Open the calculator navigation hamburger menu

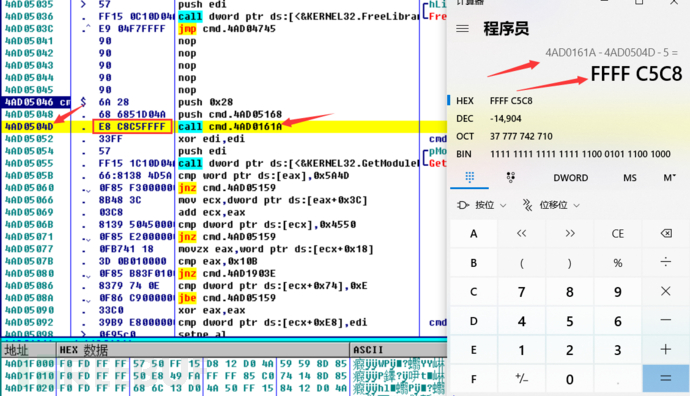pyautogui.click(x=462, y=29)
